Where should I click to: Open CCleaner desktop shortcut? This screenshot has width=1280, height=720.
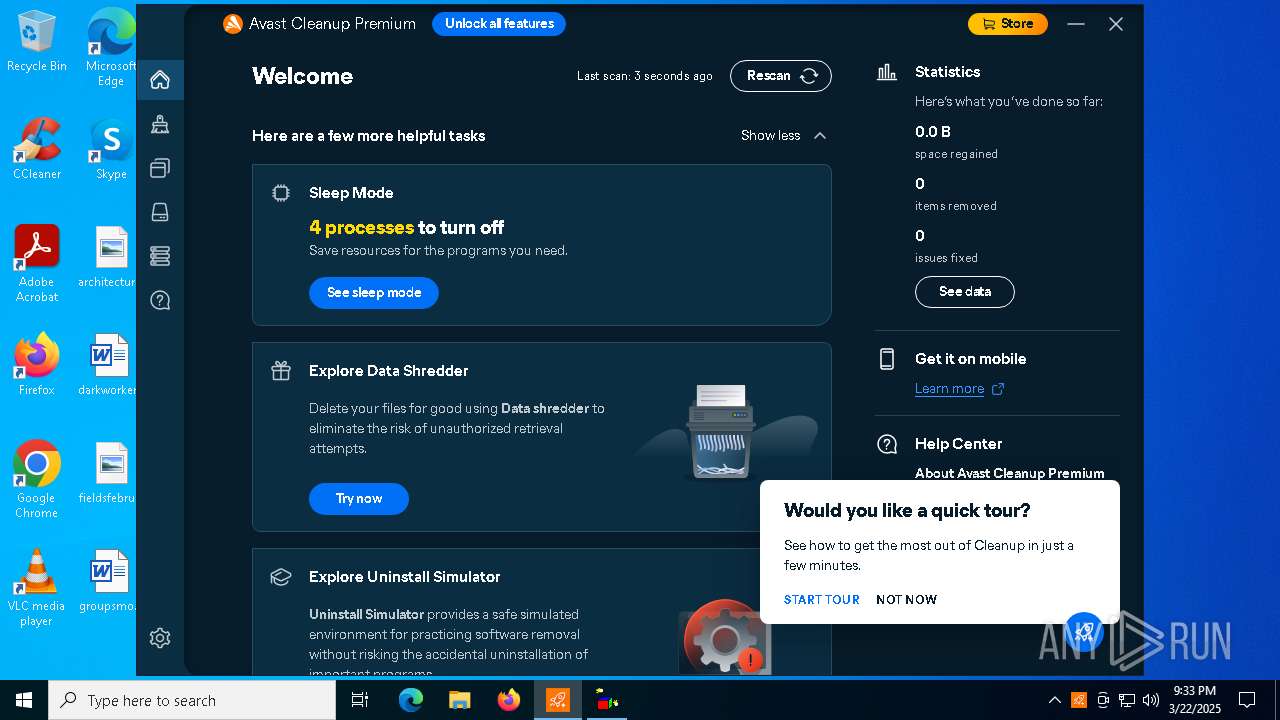pos(37,148)
